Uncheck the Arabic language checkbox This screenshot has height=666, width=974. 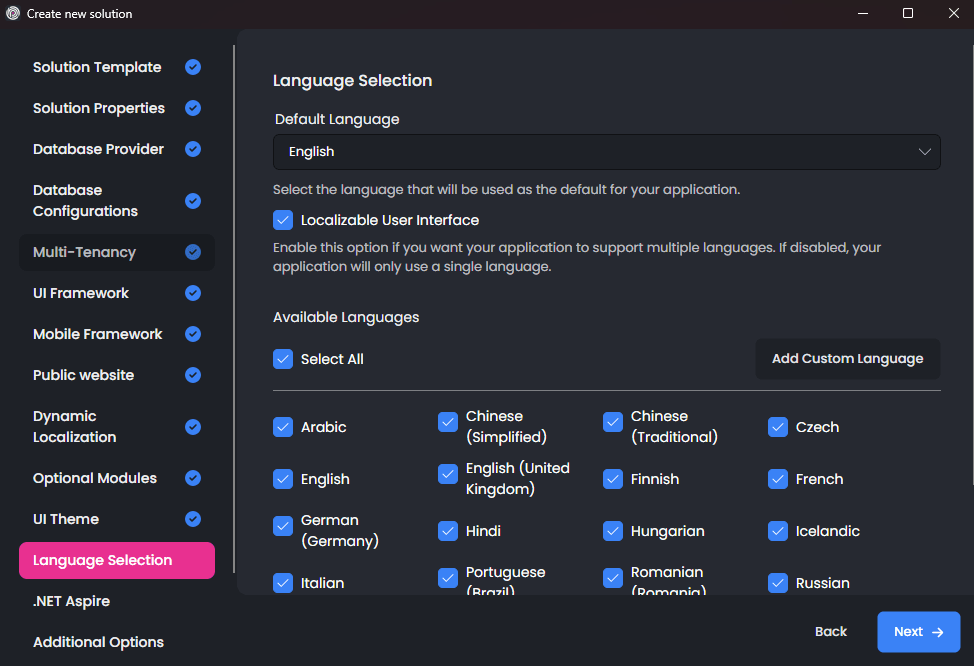point(283,427)
